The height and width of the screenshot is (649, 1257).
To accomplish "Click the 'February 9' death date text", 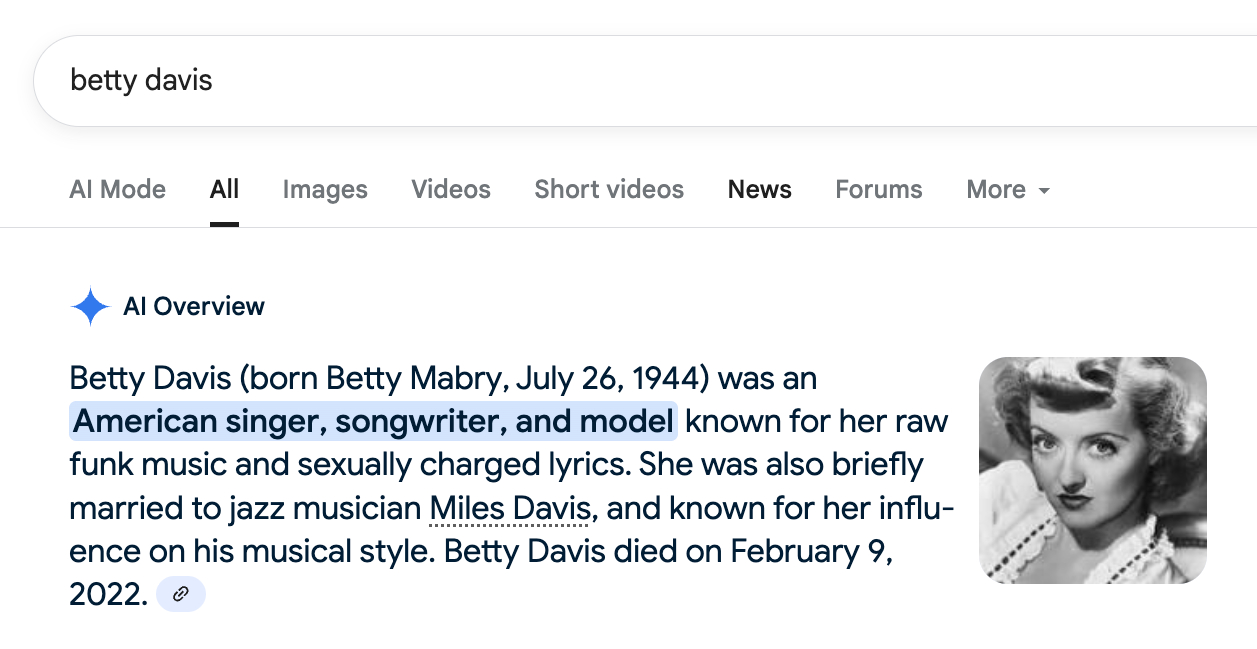I will [809, 551].
